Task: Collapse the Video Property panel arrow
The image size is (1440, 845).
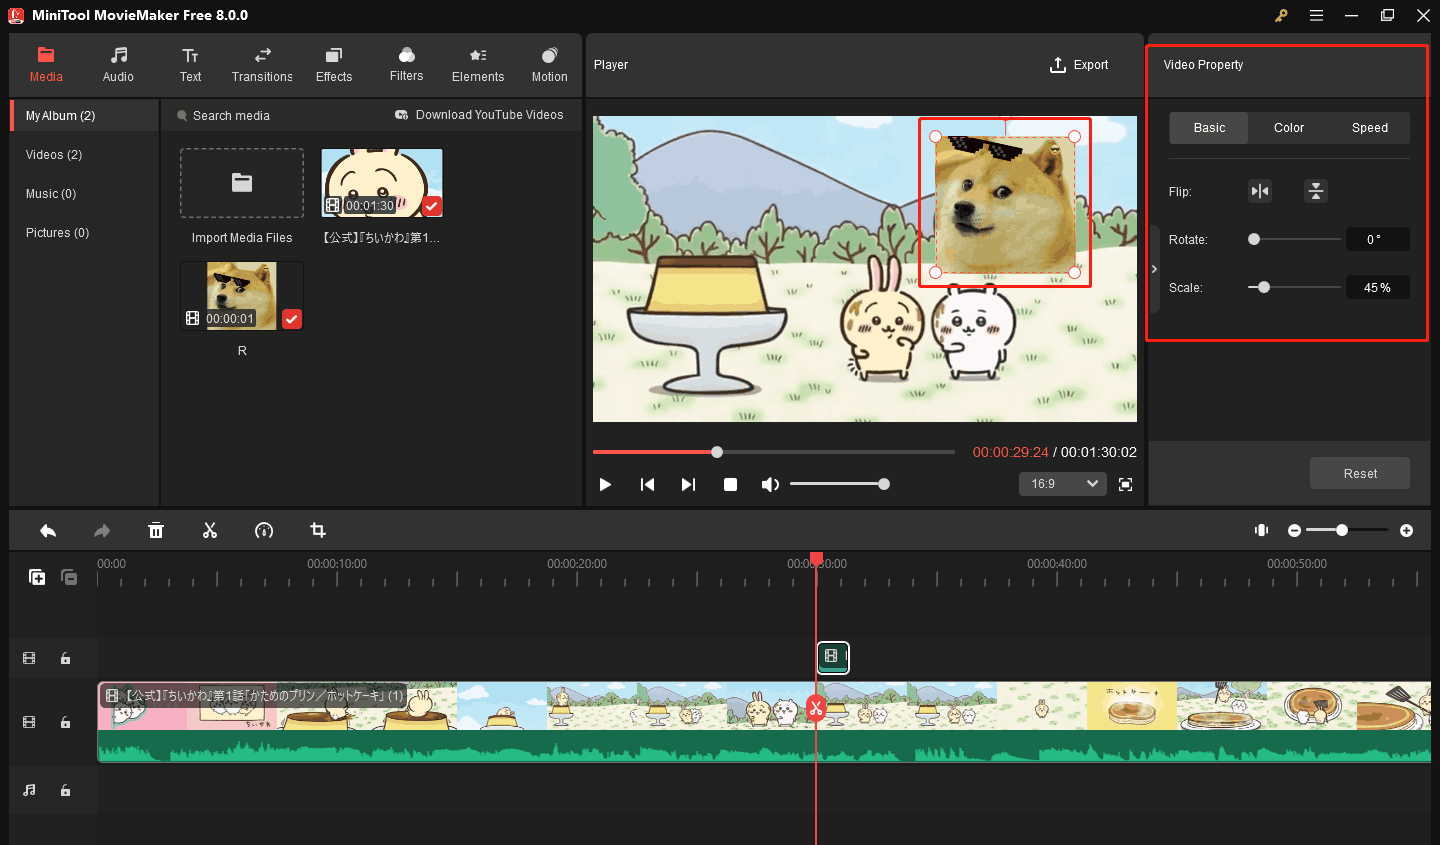Action: point(1154,269)
